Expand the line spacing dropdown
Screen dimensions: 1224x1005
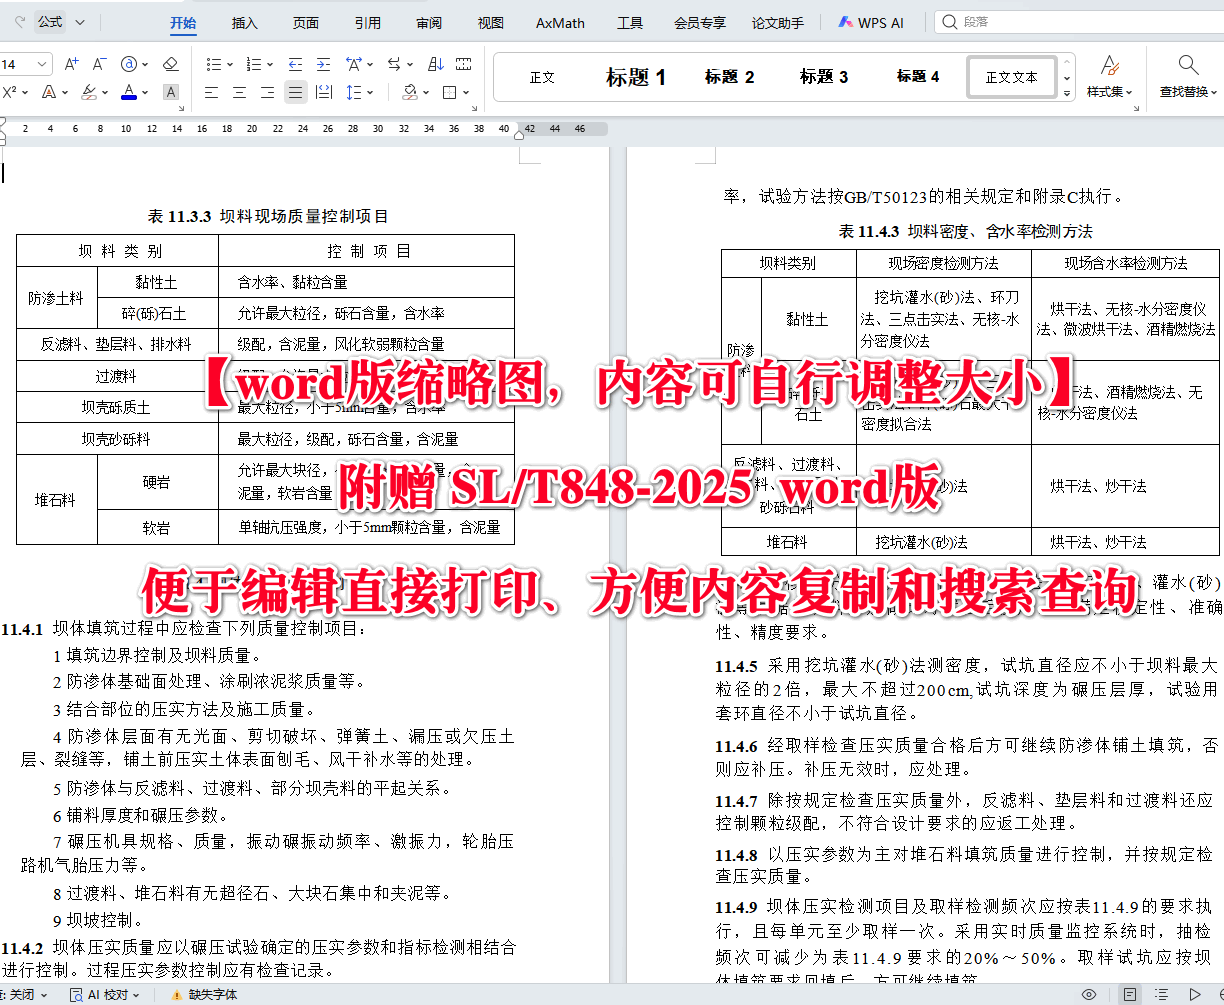pyautogui.click(x=371, y=92)
